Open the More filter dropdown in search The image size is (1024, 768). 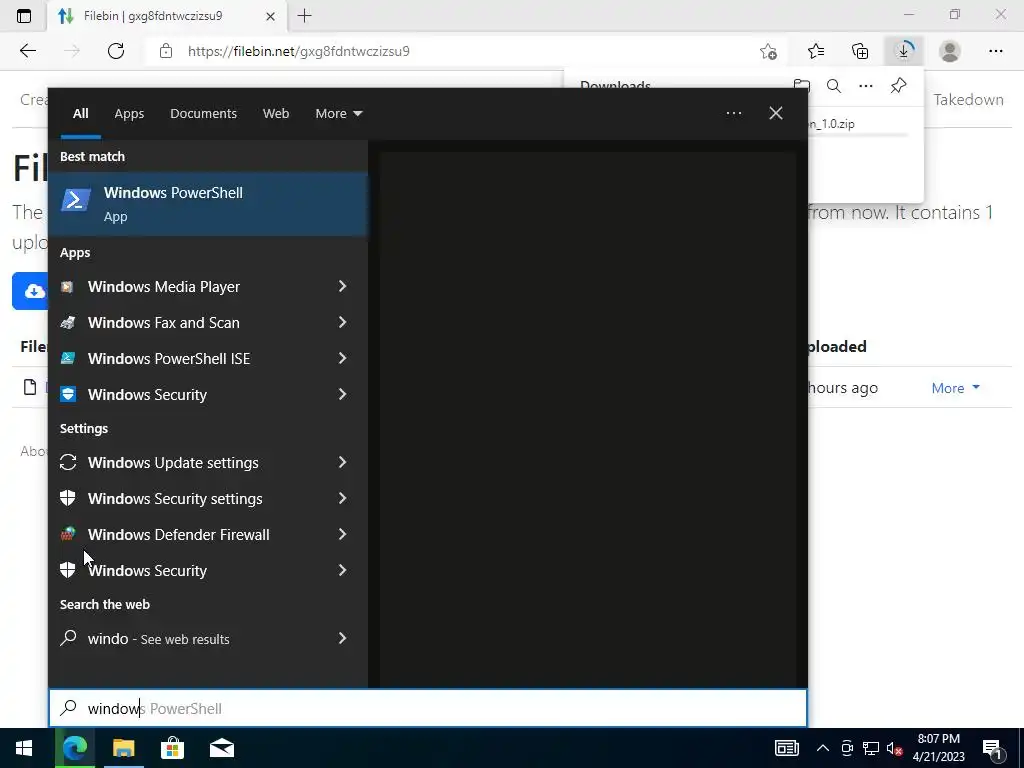pos(338,114)
